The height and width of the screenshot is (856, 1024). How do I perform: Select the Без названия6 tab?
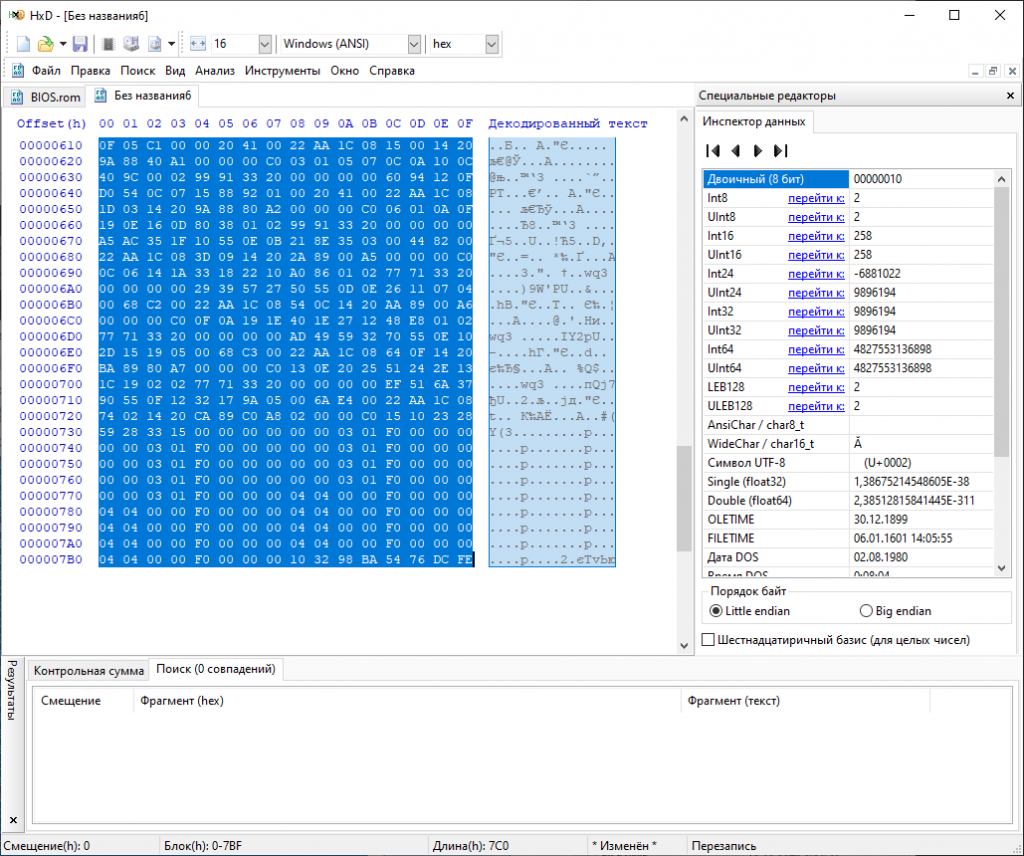pos(144,95)
